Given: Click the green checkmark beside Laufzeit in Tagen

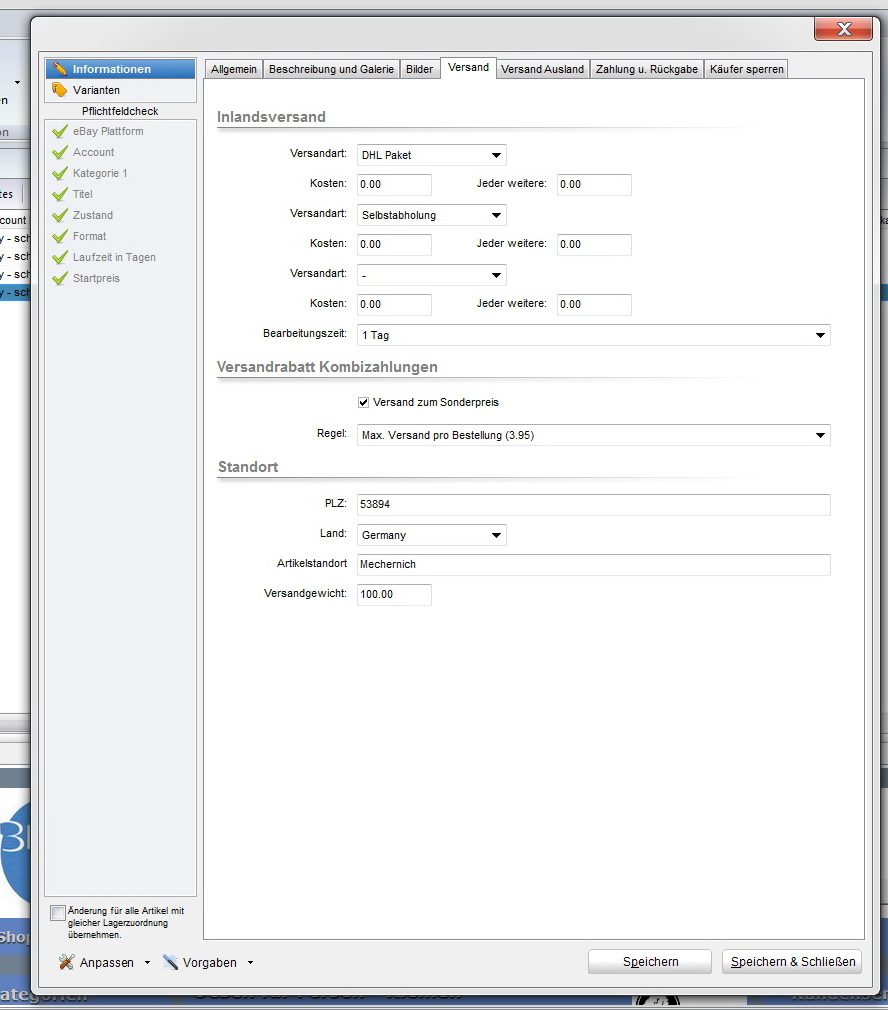Looking at the screenshot, I should [60, 258].
